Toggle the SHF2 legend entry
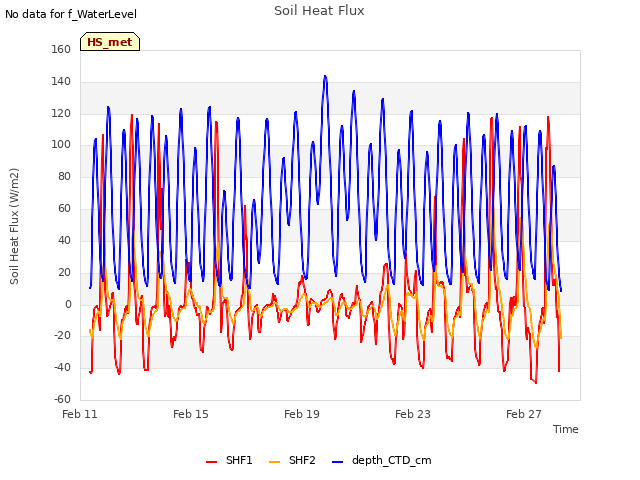 point(292,460)
